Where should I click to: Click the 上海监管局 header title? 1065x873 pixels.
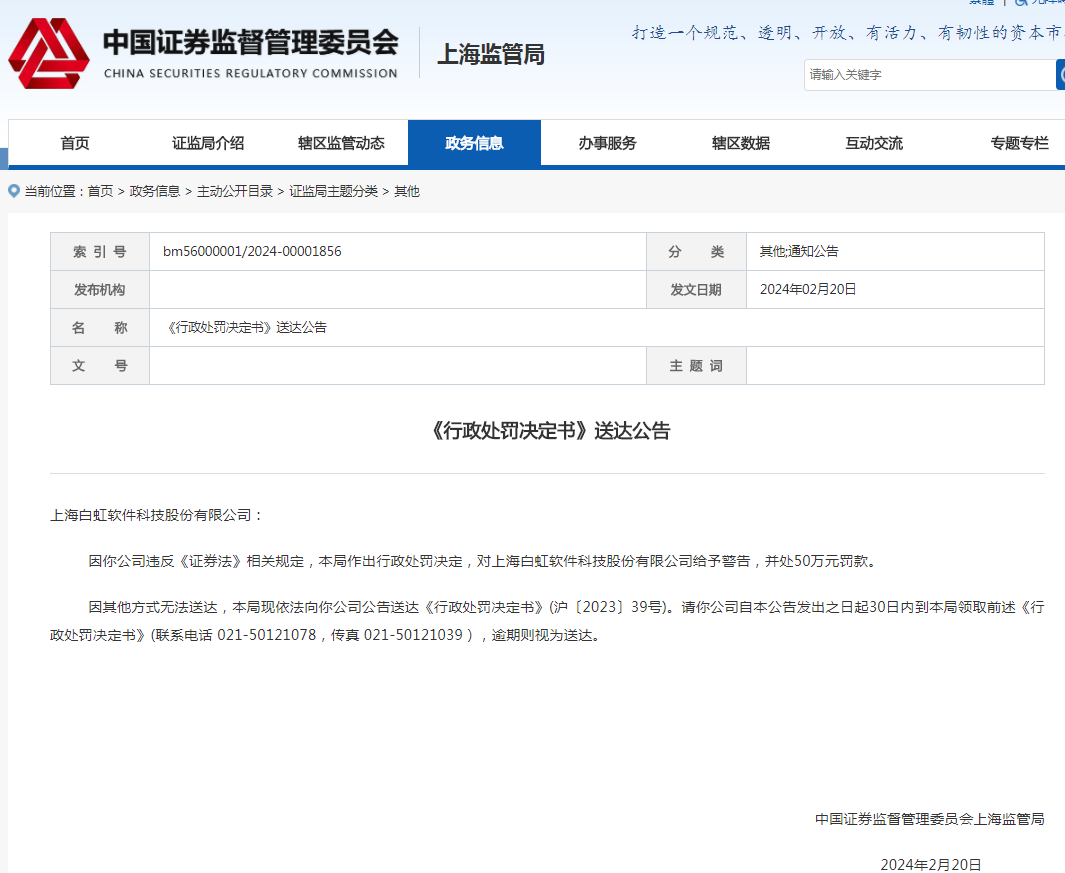point(491,55)
